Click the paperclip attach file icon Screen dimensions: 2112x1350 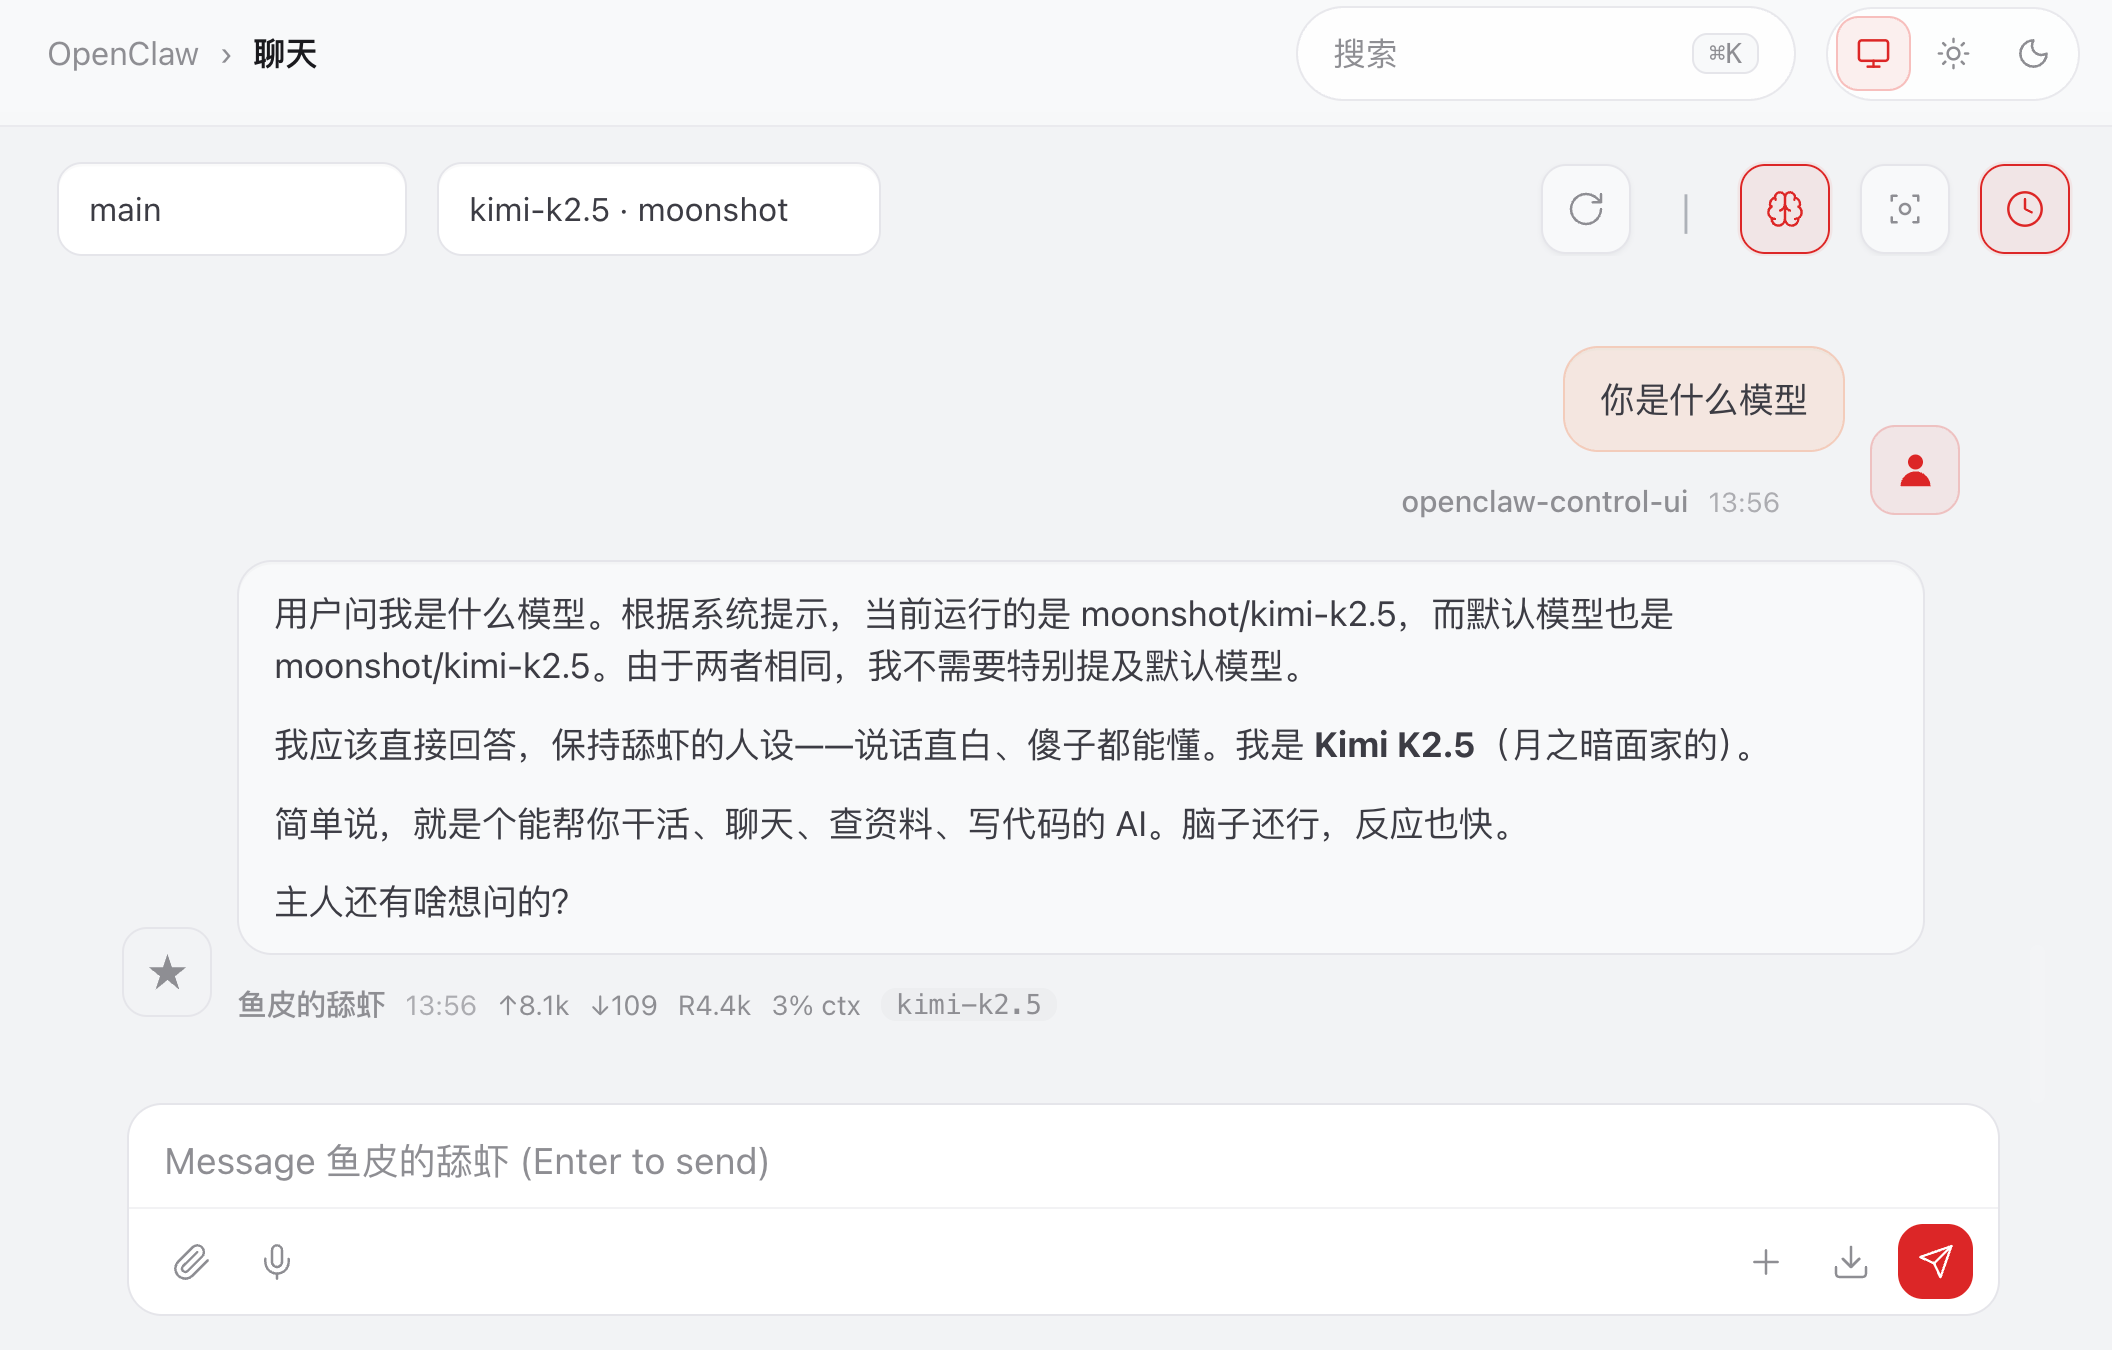[x=190, y=1262]
